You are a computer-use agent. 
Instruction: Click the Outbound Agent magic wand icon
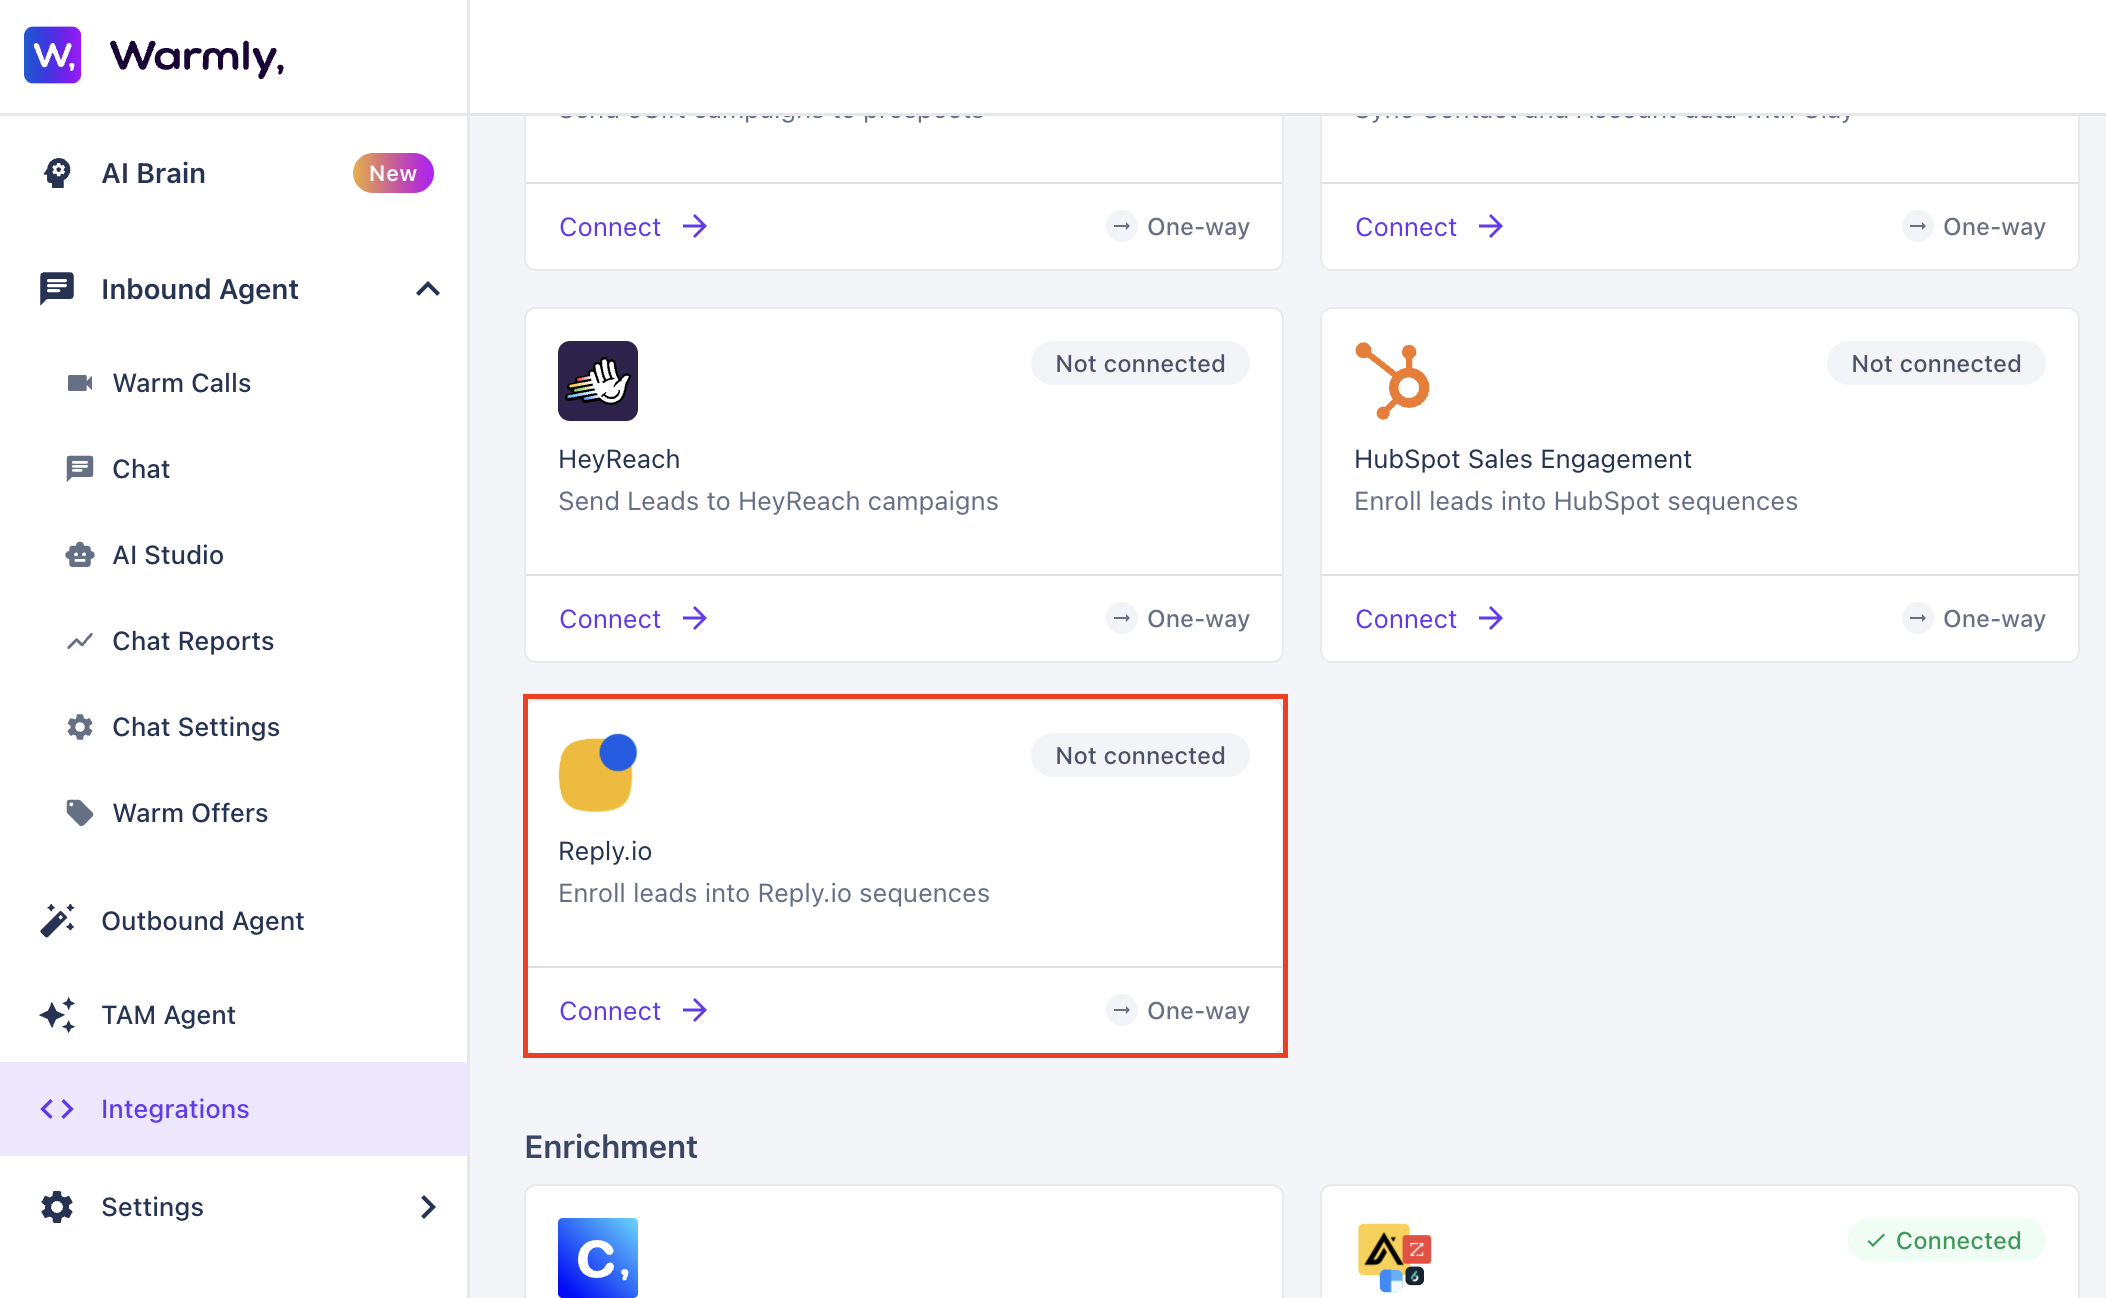click(x=58, y=921)
